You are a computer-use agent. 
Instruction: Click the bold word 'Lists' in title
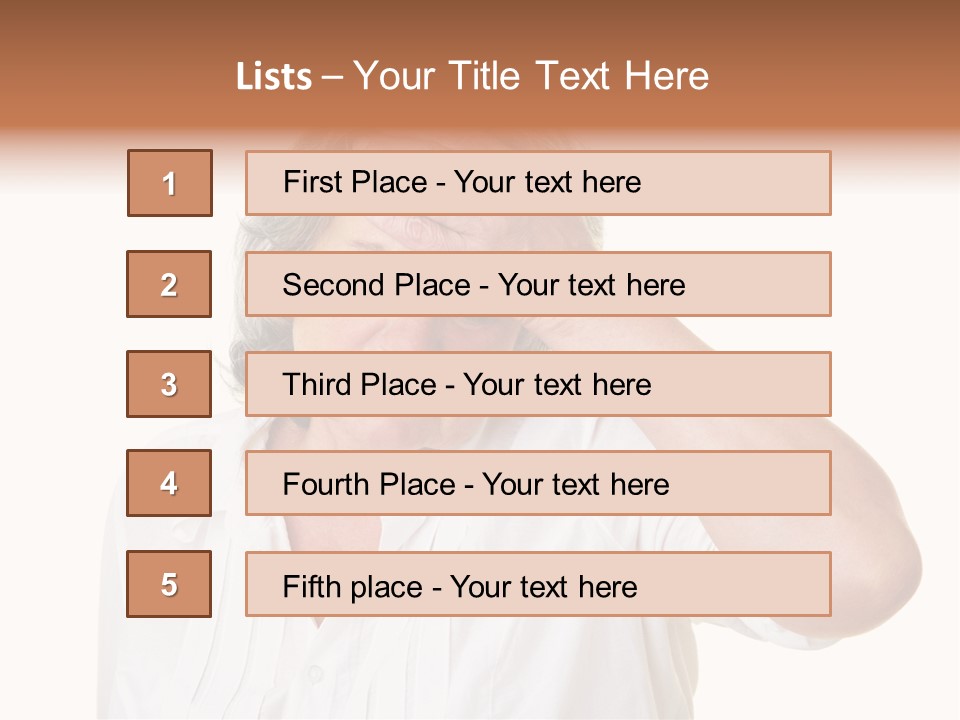point(274,76)
